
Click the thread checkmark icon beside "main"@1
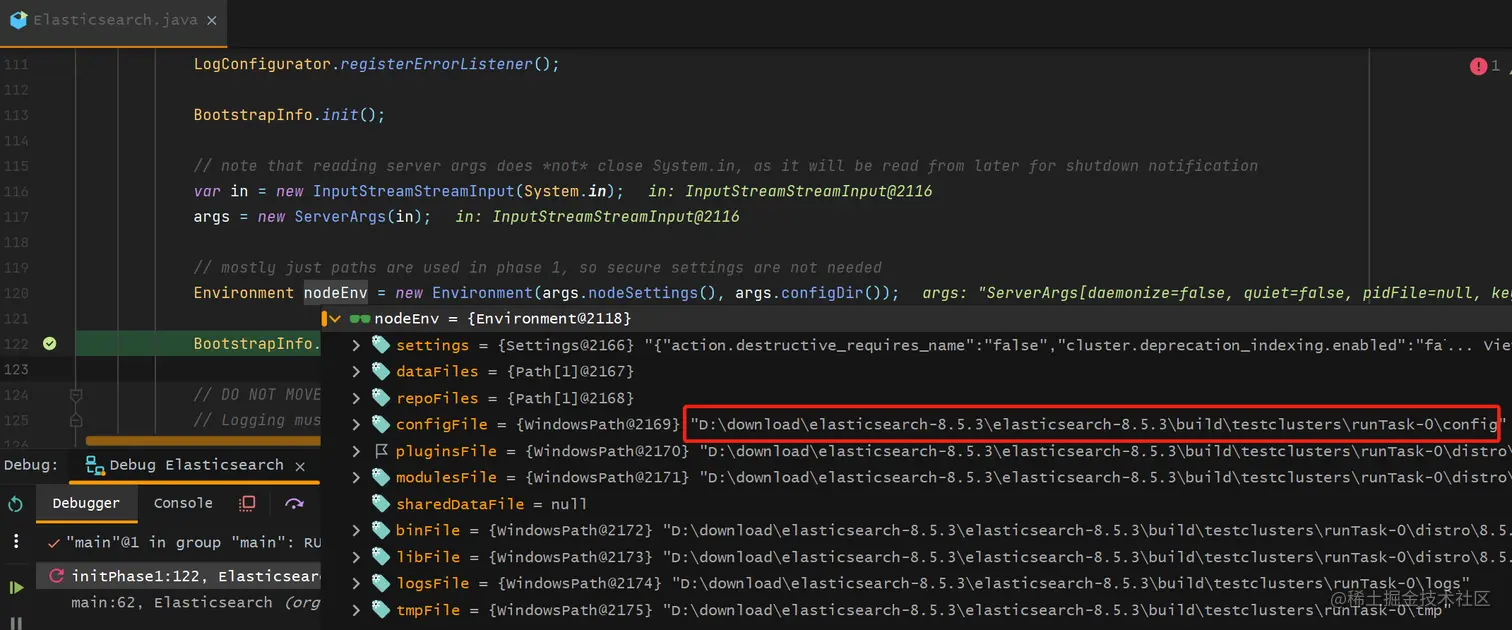tap(54, 542)
